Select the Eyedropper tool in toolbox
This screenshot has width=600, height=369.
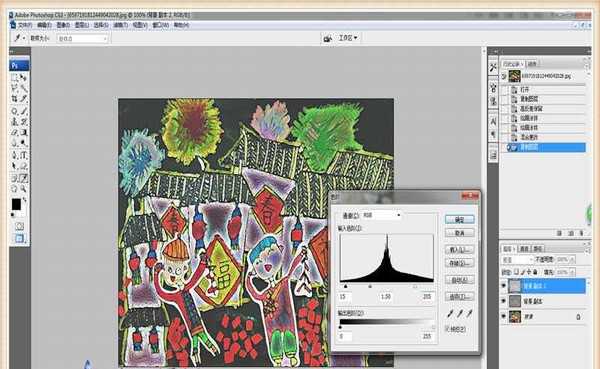[23, 178]
